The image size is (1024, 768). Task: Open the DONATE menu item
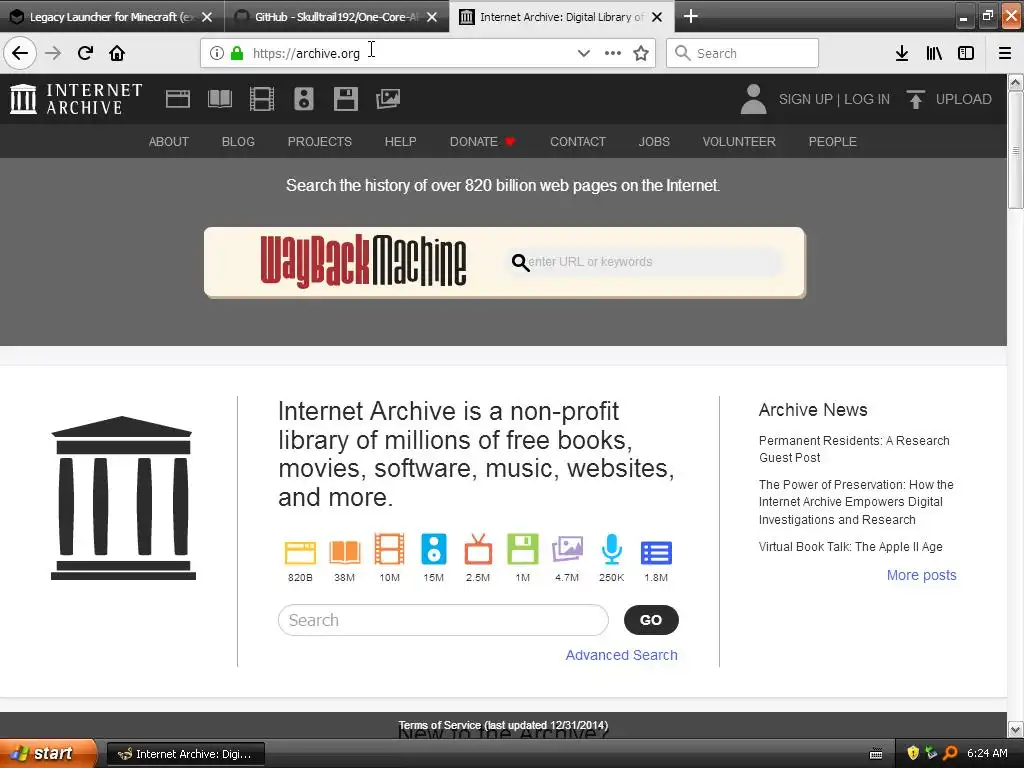click(x=483, y=142)
